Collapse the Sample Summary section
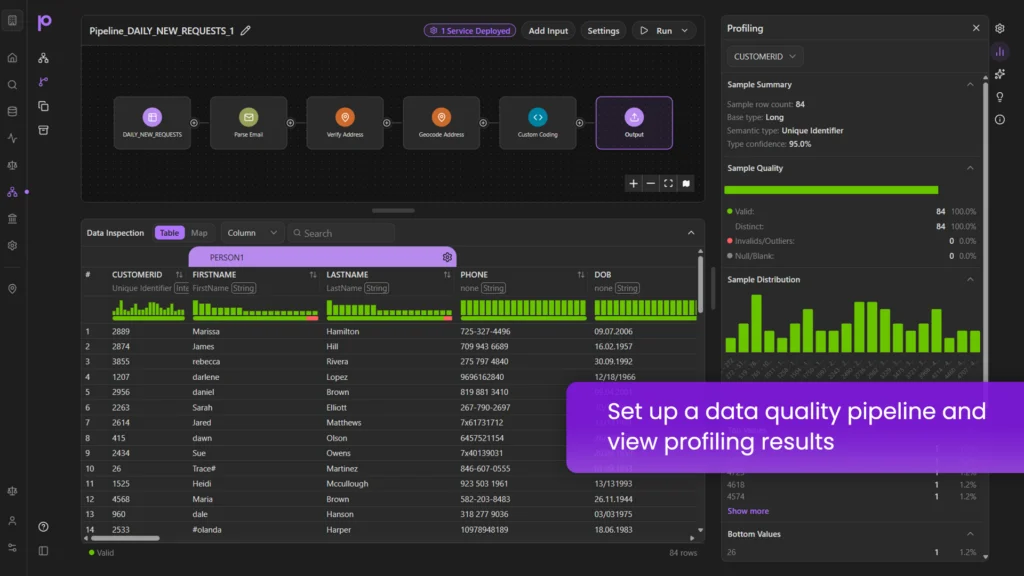Screen dimensions: 1024x576 click(970, 84)
